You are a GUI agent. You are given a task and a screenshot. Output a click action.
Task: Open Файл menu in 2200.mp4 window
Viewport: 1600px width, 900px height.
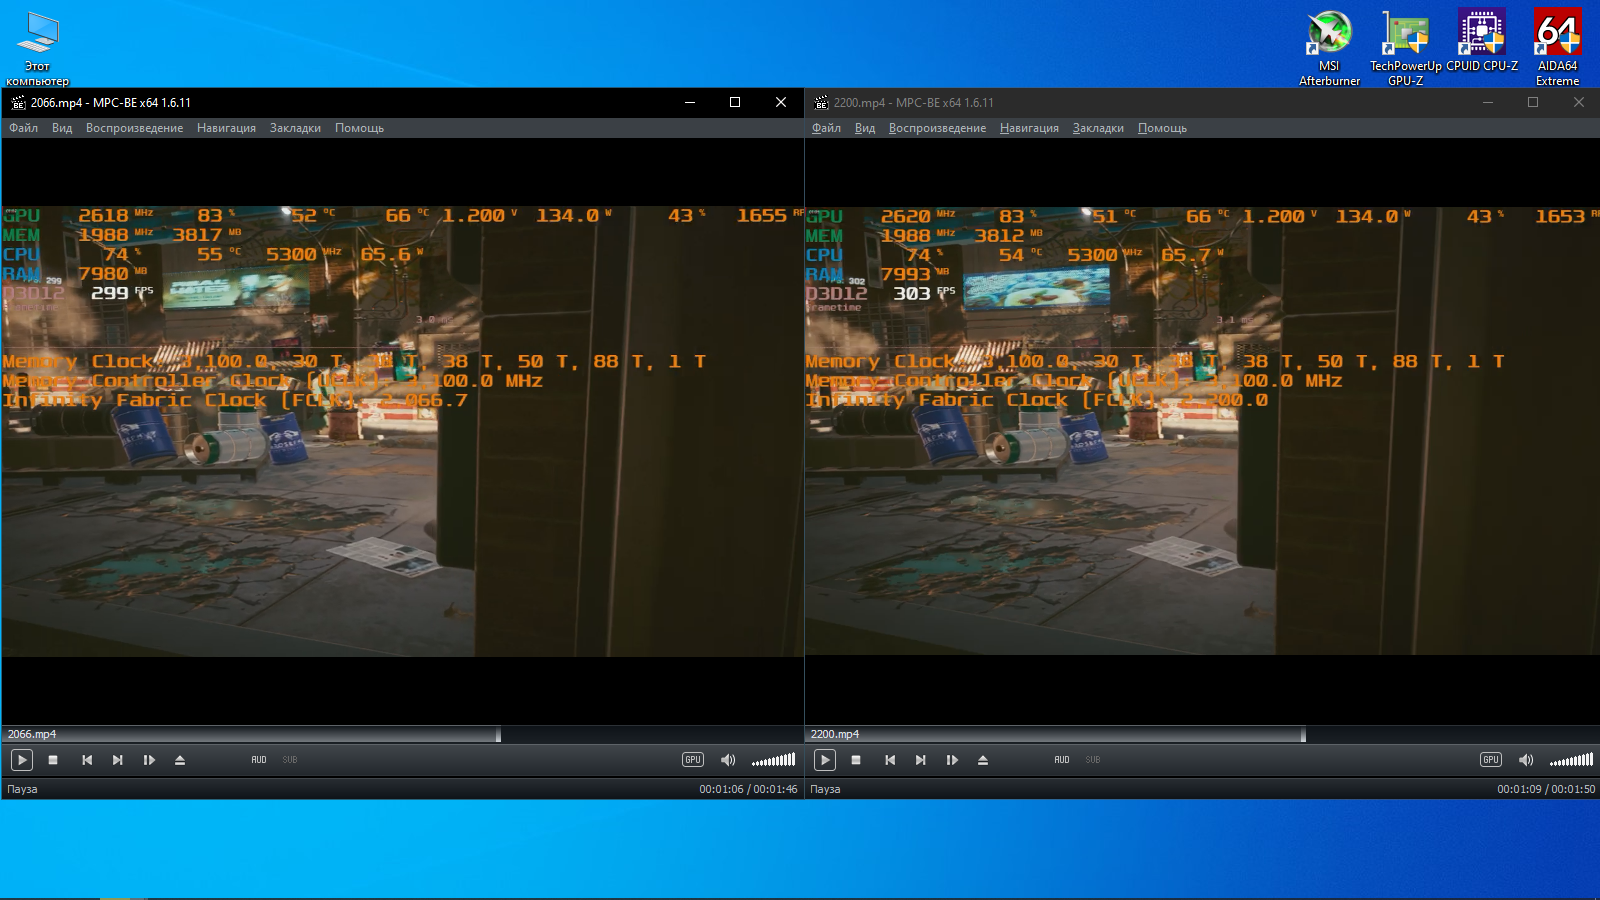(x=826, y=128)
